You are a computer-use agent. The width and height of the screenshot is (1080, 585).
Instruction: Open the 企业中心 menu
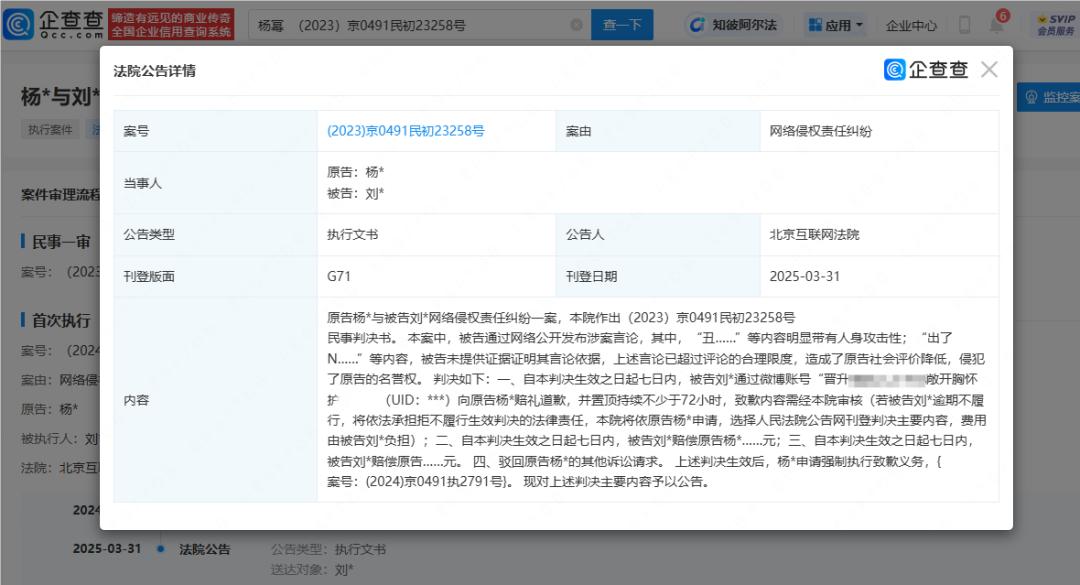[x=911, y=25]
